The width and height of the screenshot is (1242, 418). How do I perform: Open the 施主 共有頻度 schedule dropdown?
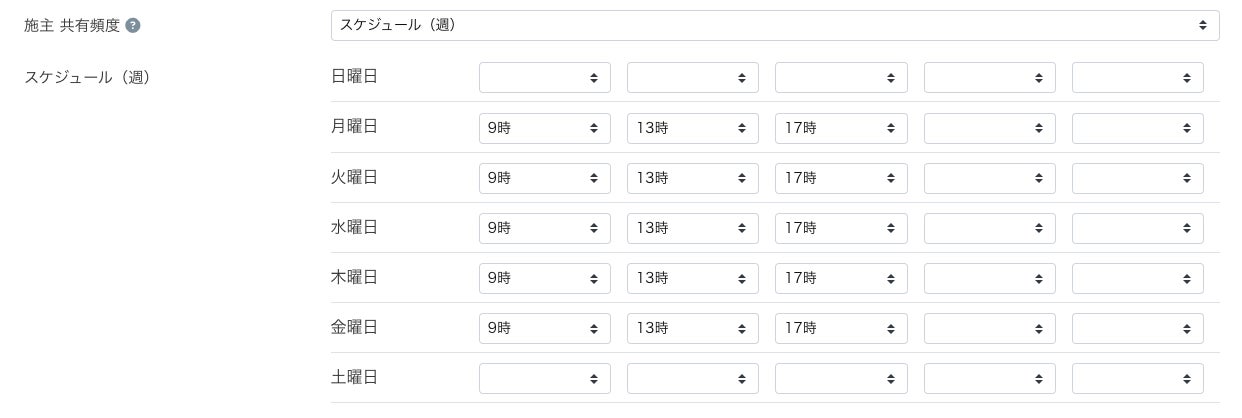click(x=774, y=26)
